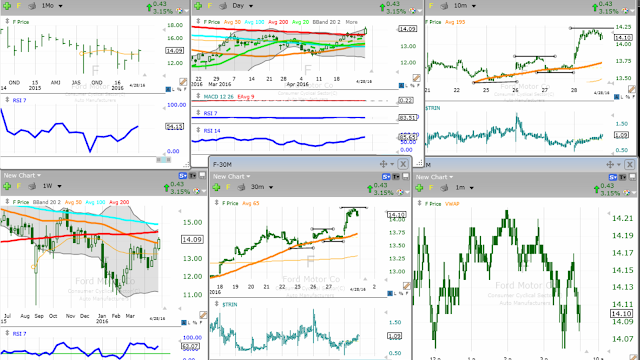Toggle the L scale button on 30m chart

pos(396,293)
